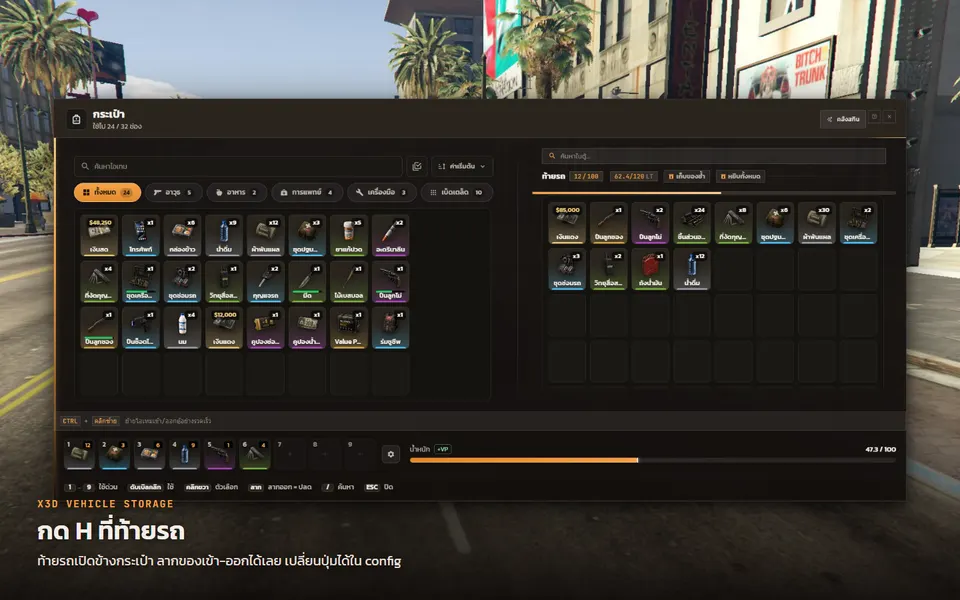Open the อาหาร food tab
This screenshot has width=960, height=600.
[236, 192]
